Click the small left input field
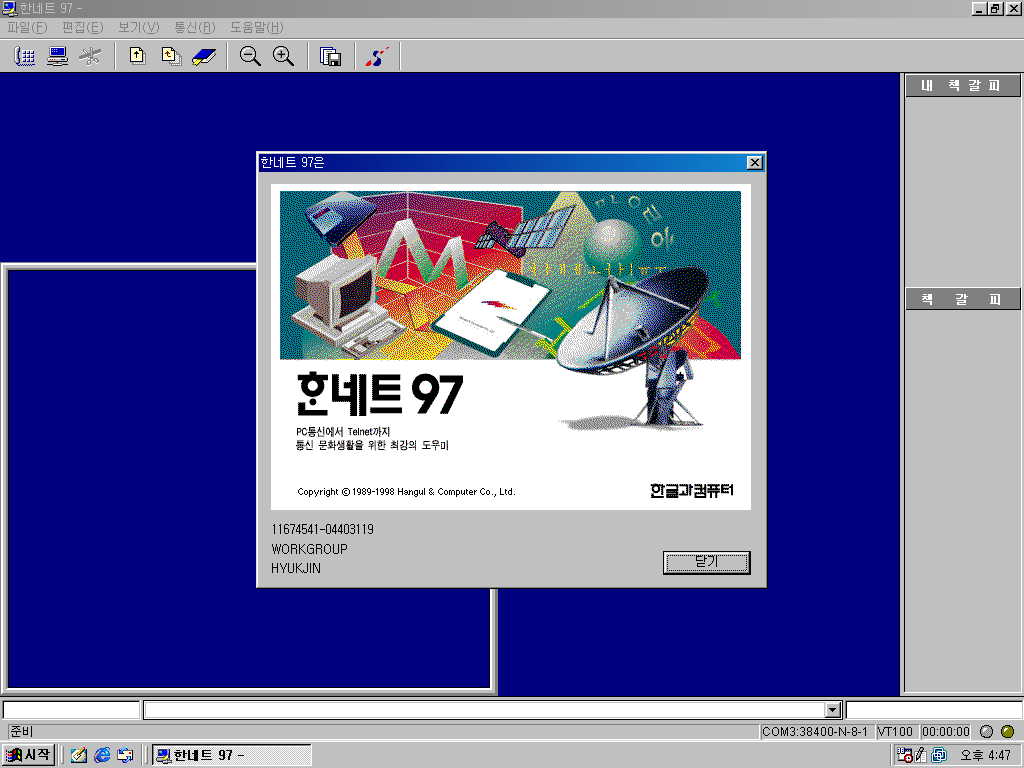Image resolution: width=1024 pixels, height=768 pixels. pos(71,710)
